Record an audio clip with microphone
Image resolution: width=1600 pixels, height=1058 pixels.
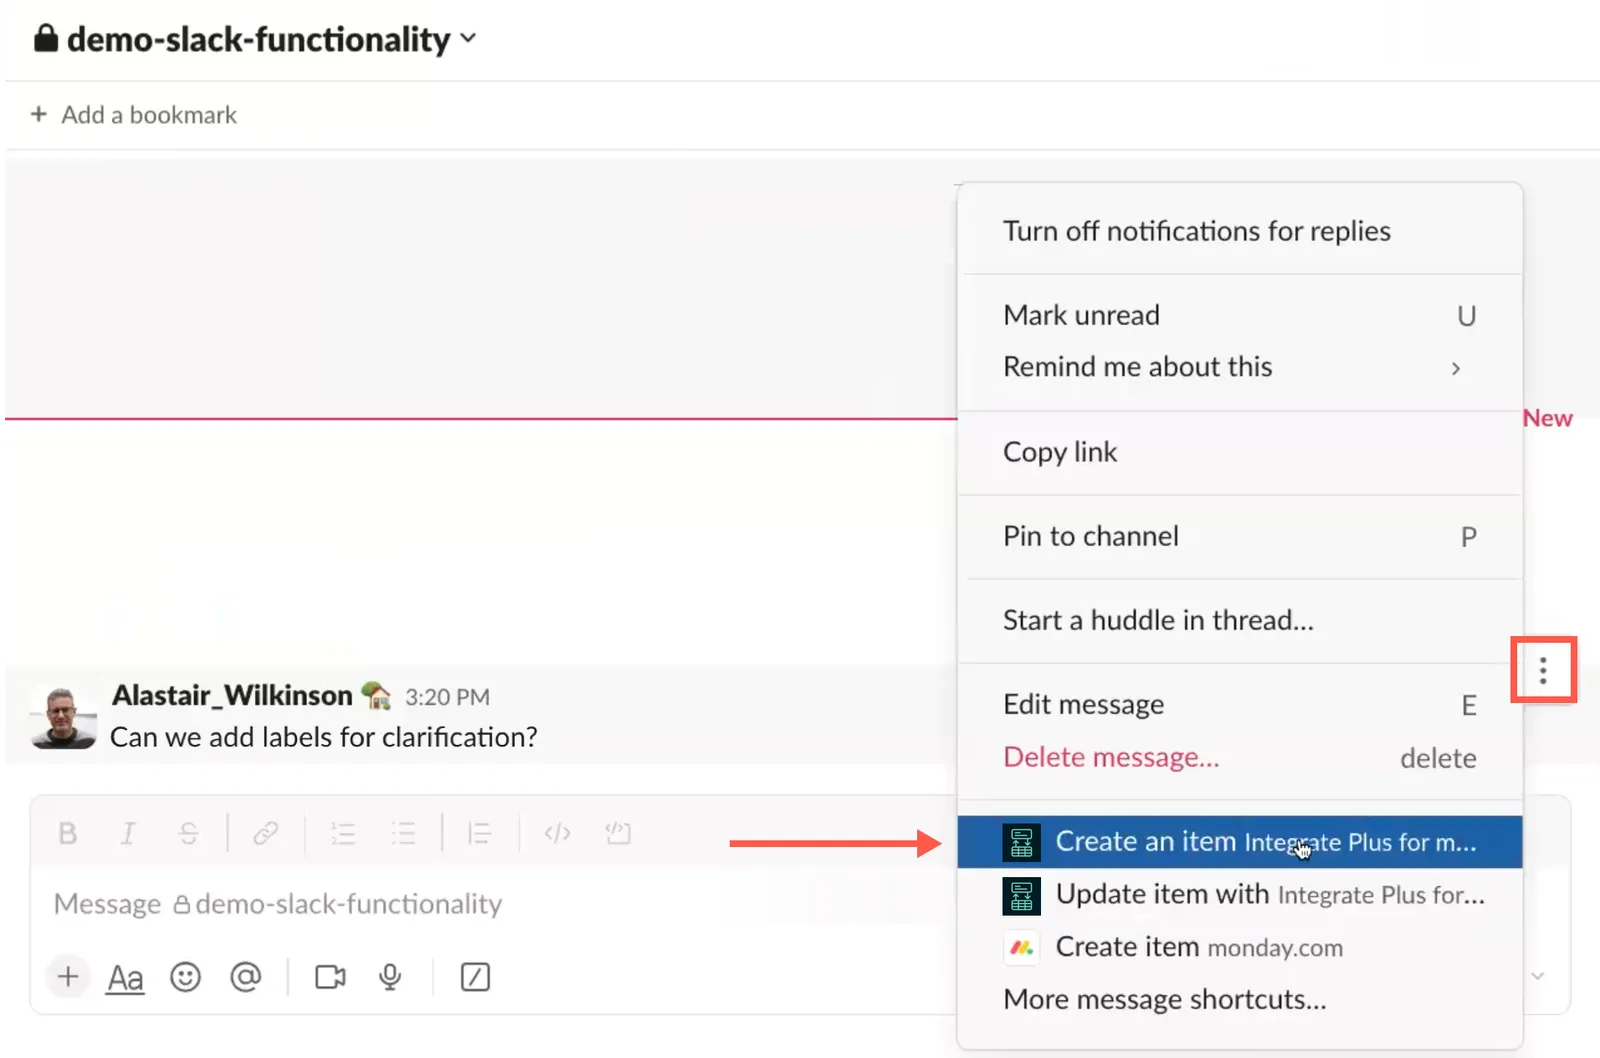(x=390, y=976)
